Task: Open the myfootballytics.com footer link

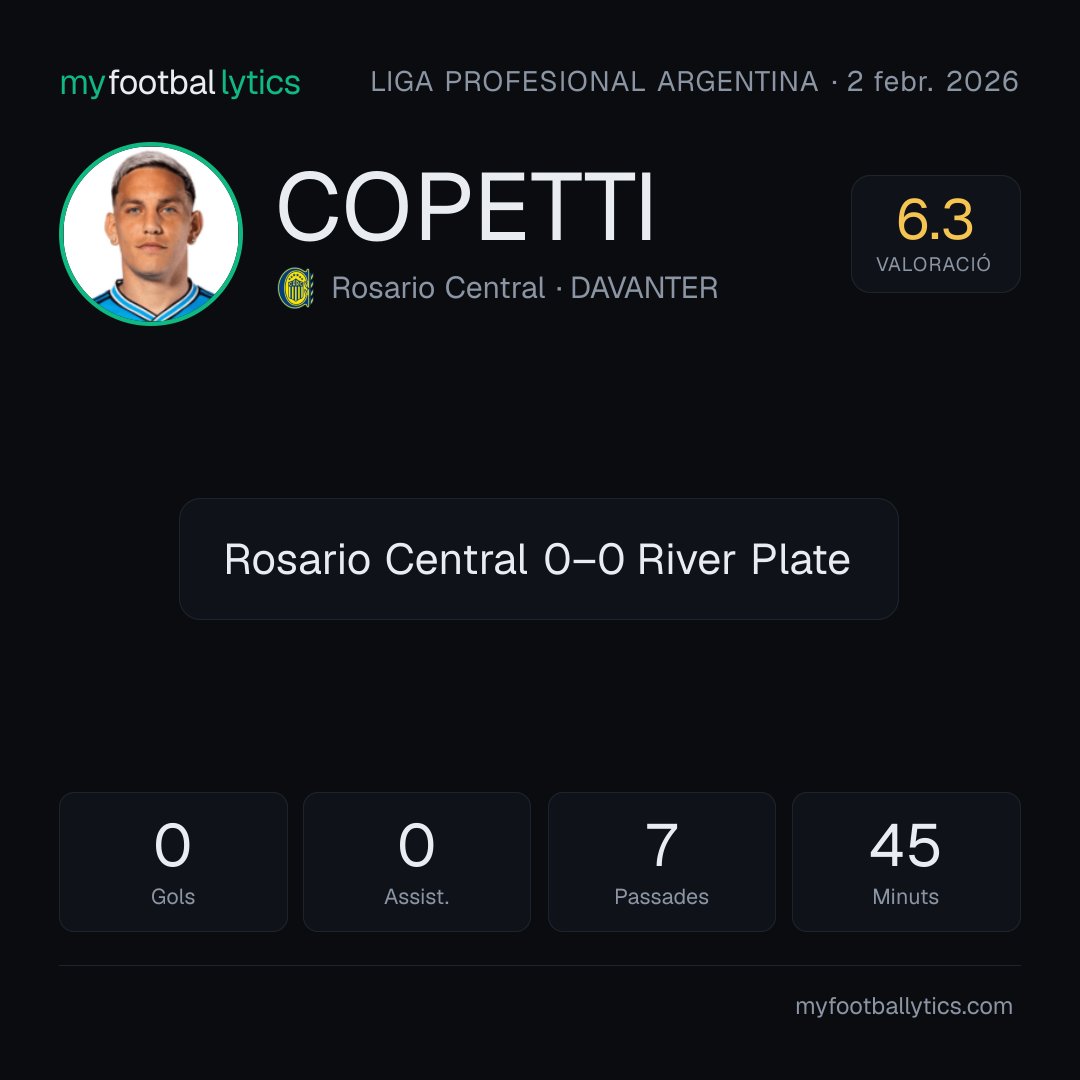Action: (904, 1006)
